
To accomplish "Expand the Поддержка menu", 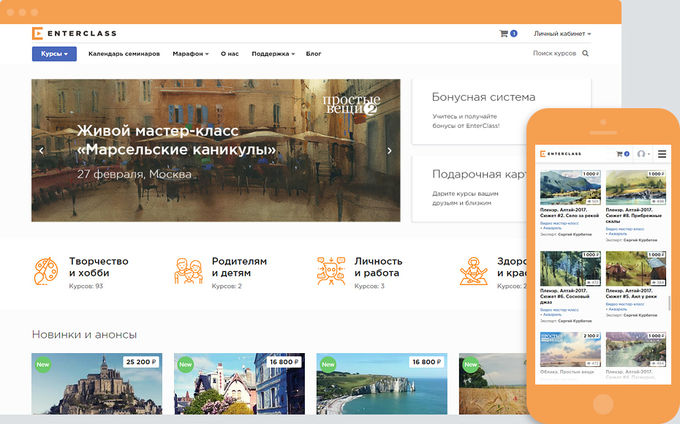I will (273, 53).
